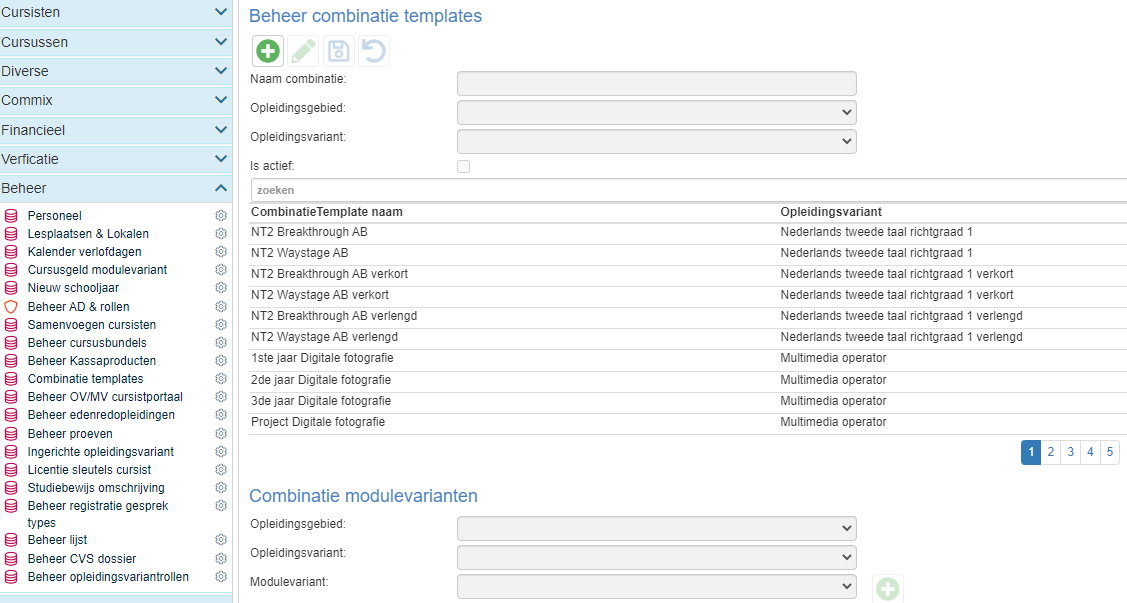
Task: Click gear icon next to Cursusgeld modulevariant
Action: (x=221, y=270)
